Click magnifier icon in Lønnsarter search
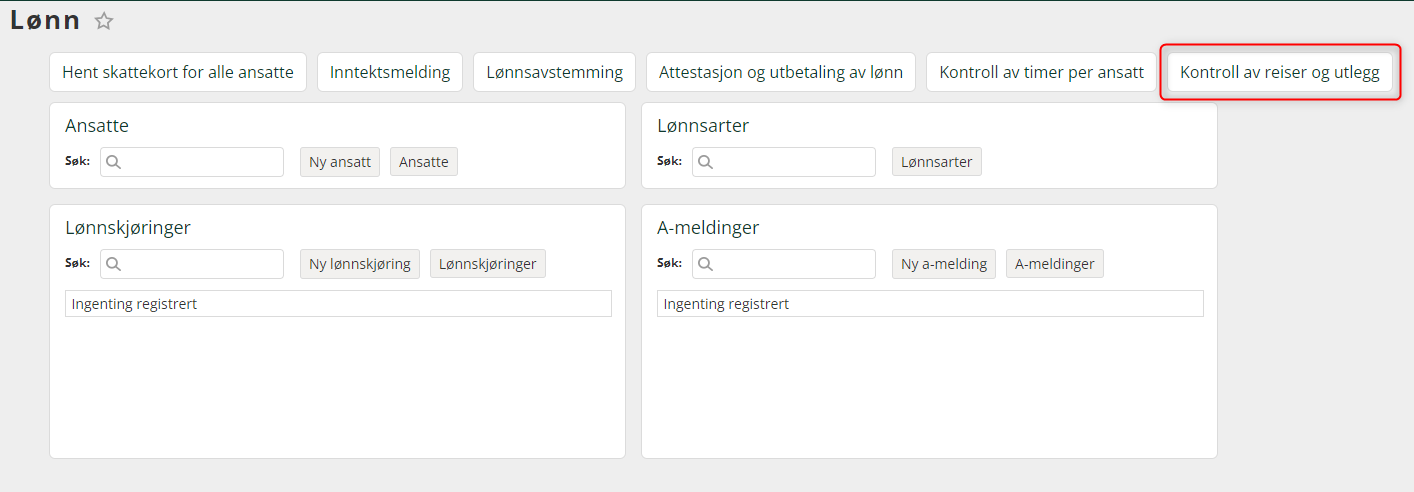The image size is (1414, 492). pyautogui.click(x=705, y=162)
